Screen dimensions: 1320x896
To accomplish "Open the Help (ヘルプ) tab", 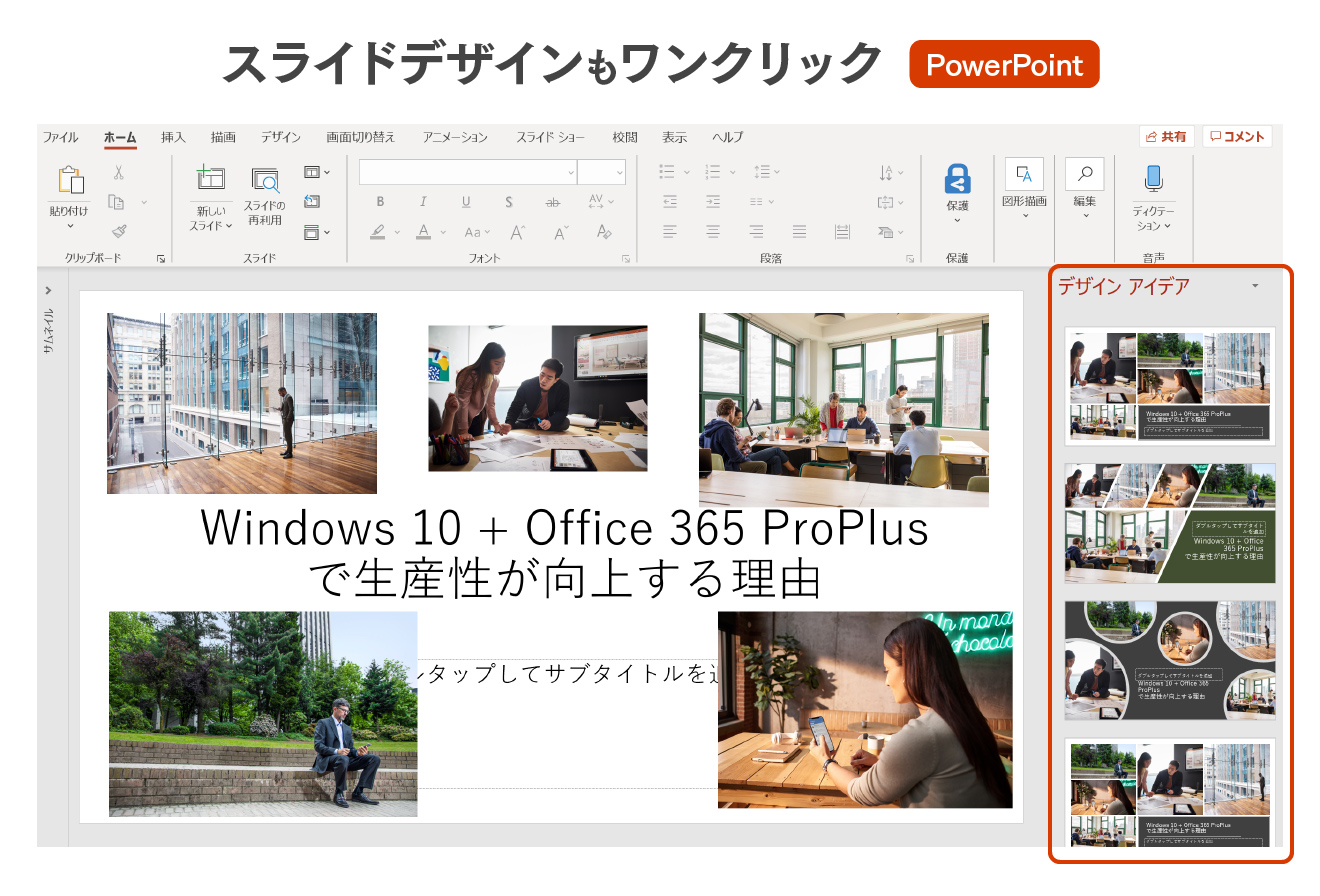I will coord(728,137).
